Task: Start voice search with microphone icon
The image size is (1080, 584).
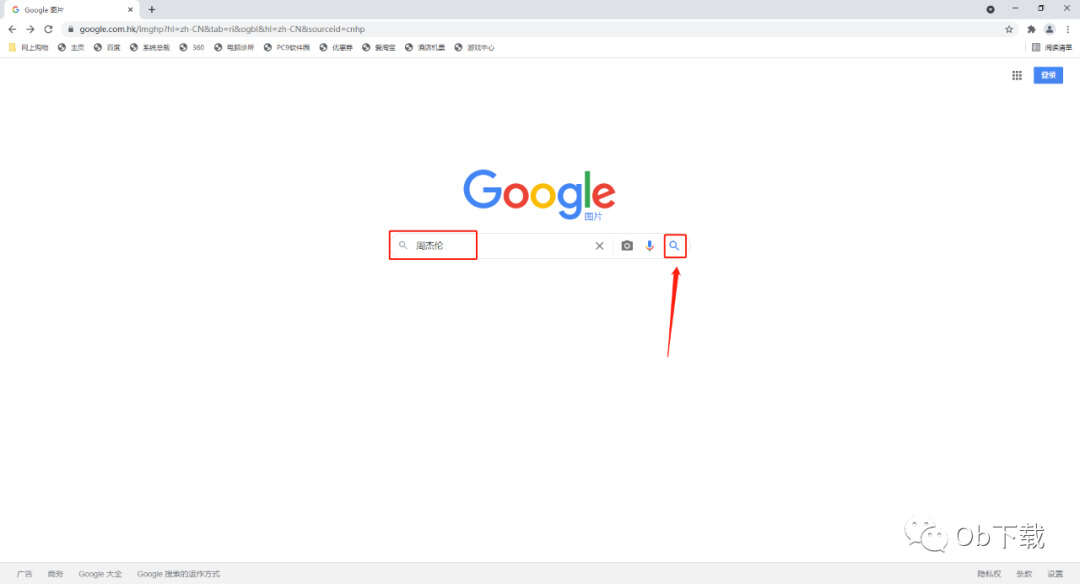Action: pos(650,246)
